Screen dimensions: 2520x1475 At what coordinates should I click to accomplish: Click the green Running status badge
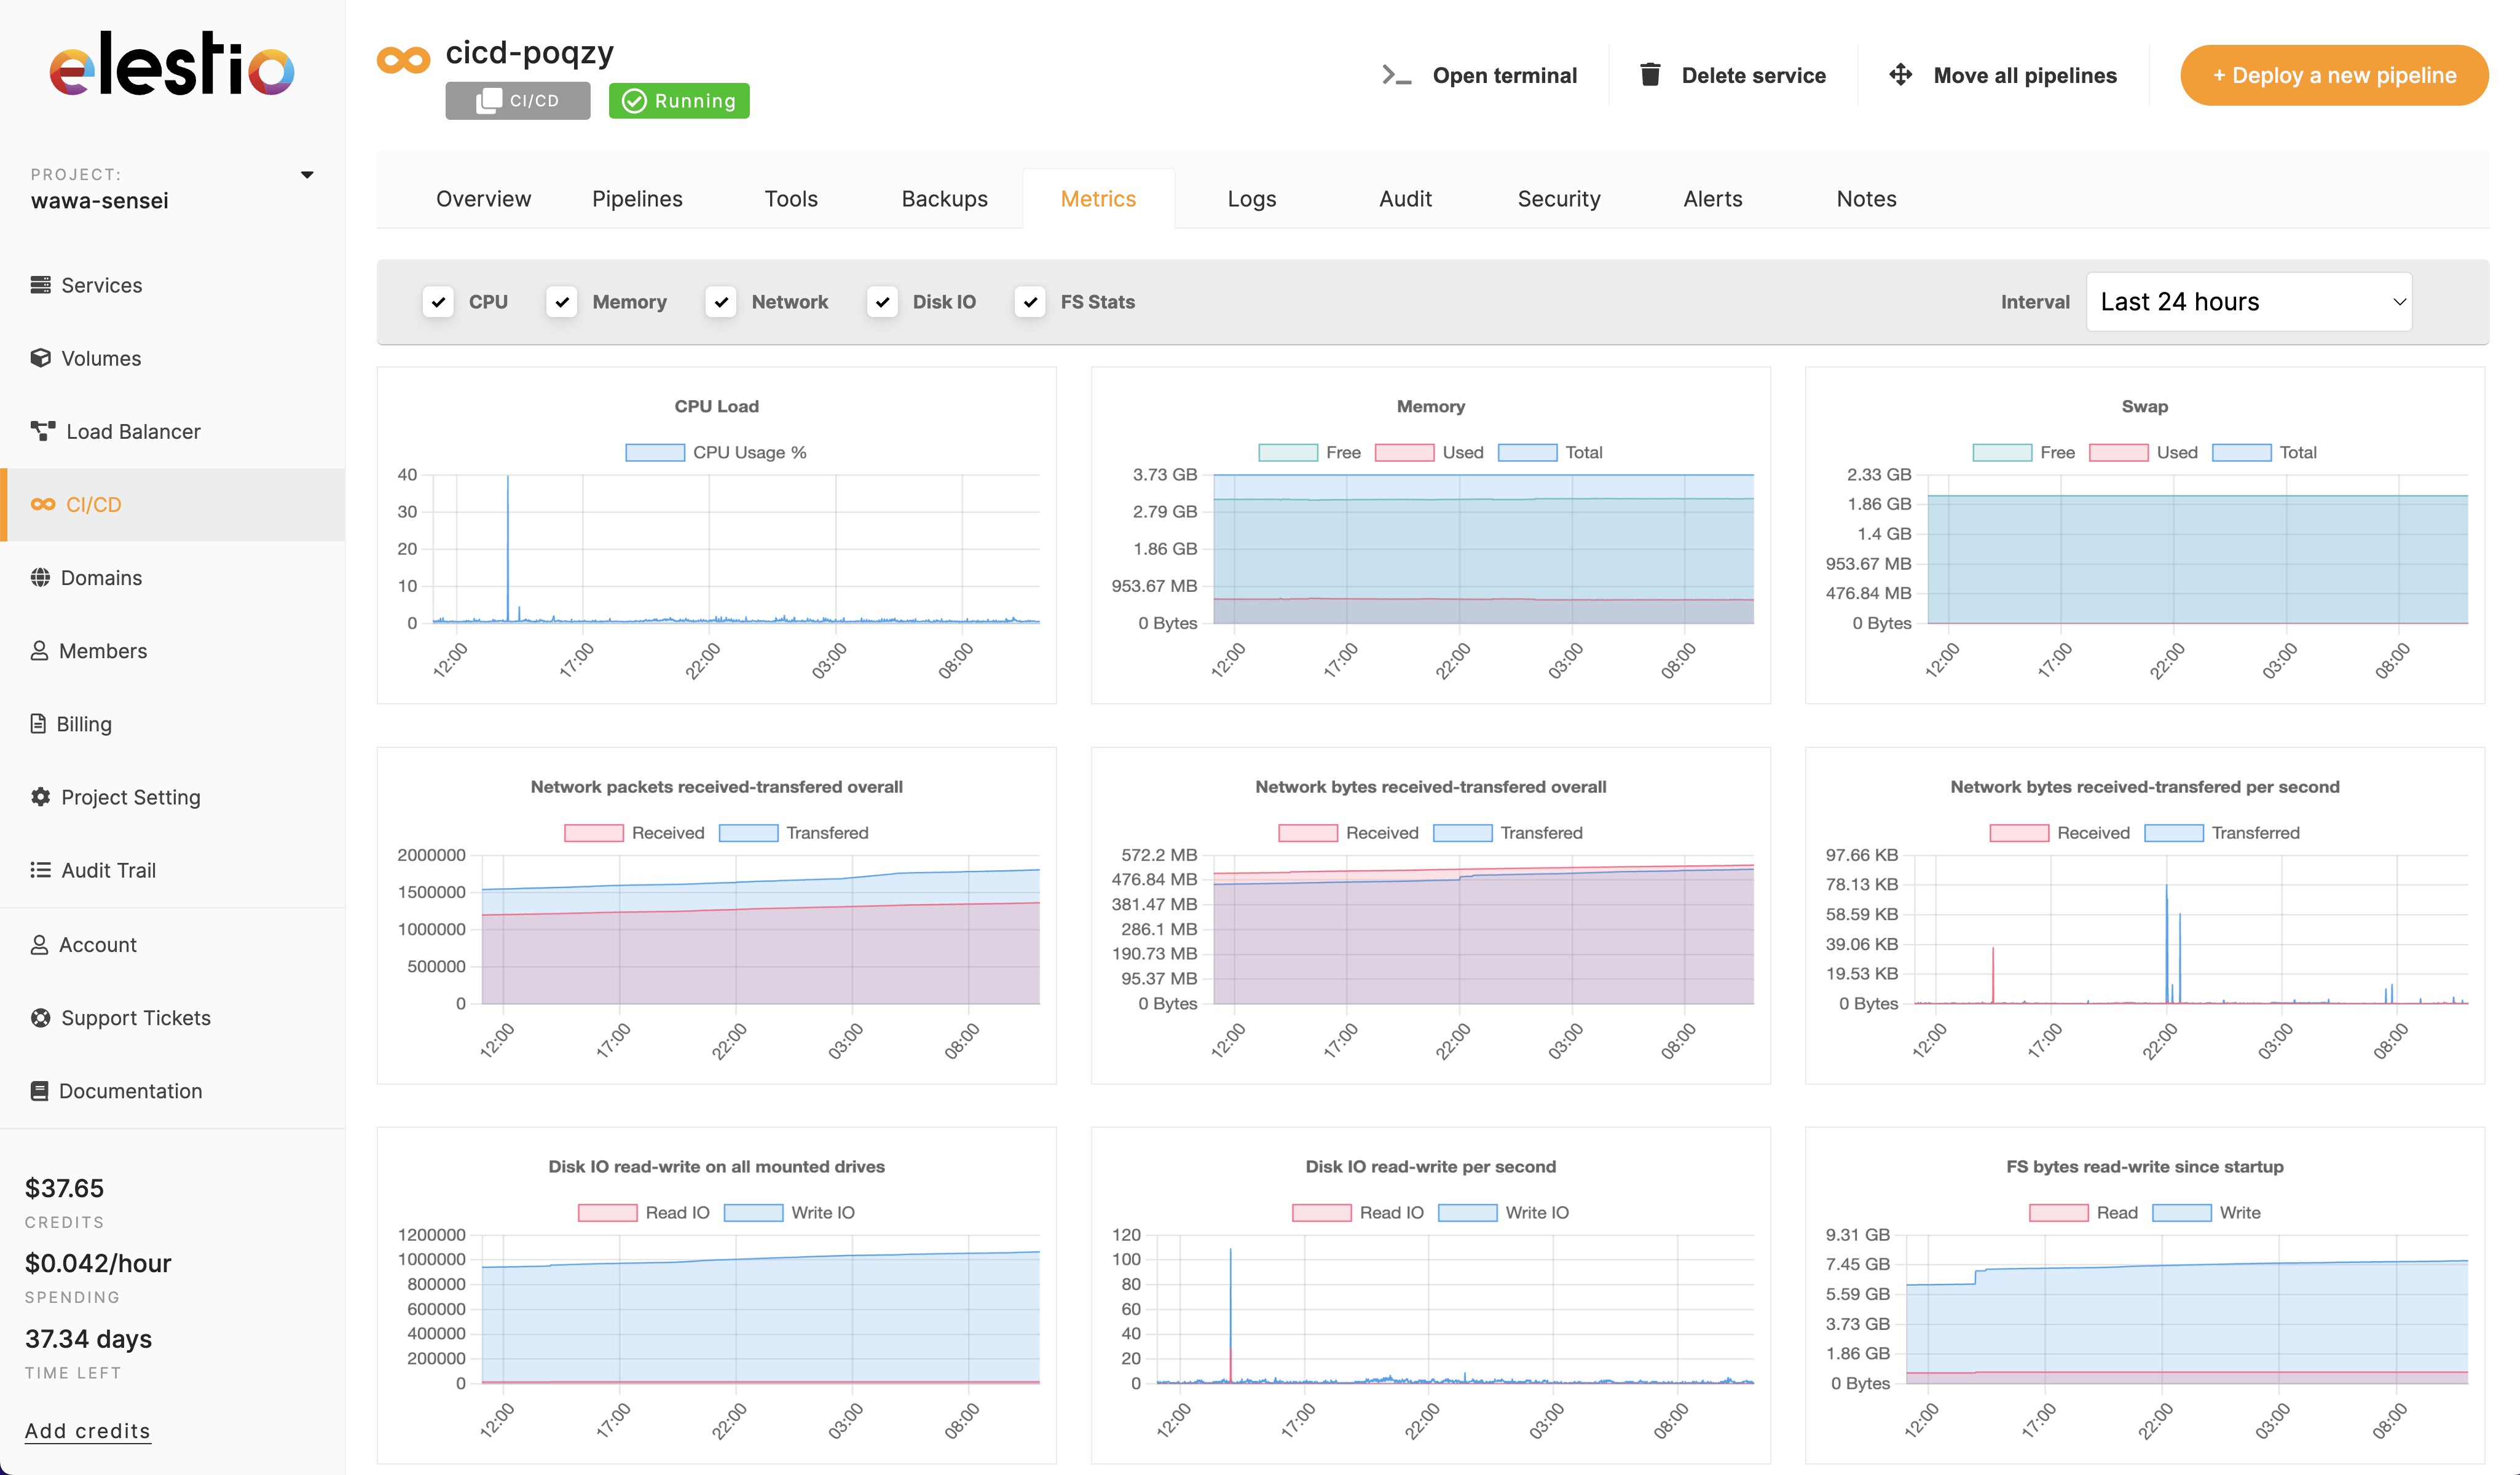click(679, 100)
